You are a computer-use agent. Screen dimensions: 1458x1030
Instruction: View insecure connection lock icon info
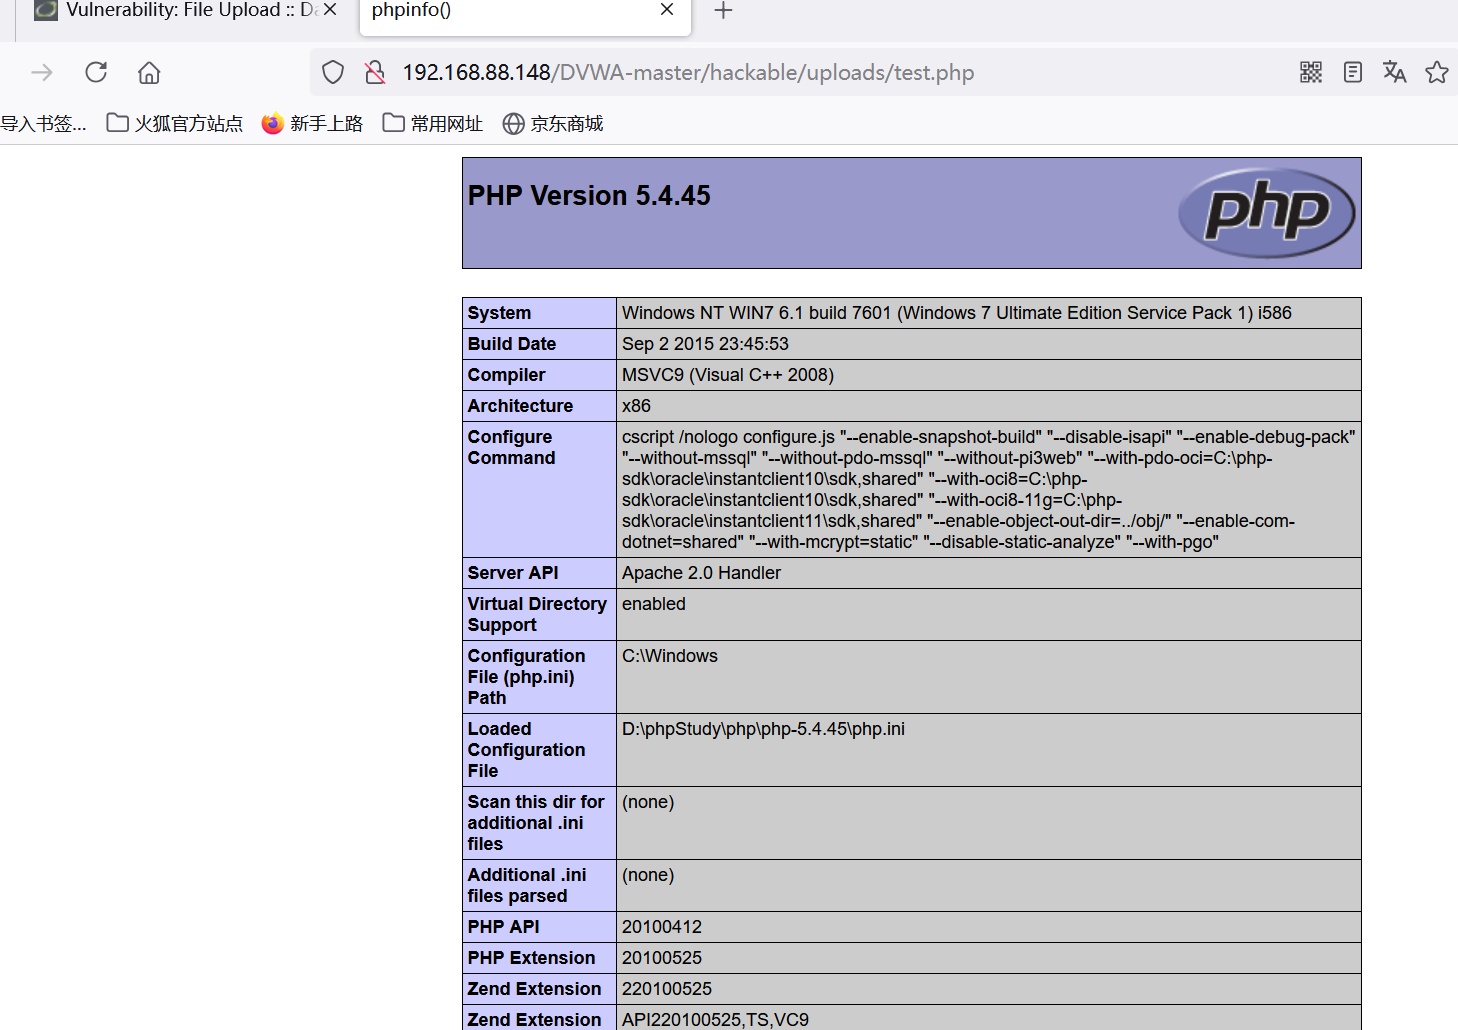(375, 72)
